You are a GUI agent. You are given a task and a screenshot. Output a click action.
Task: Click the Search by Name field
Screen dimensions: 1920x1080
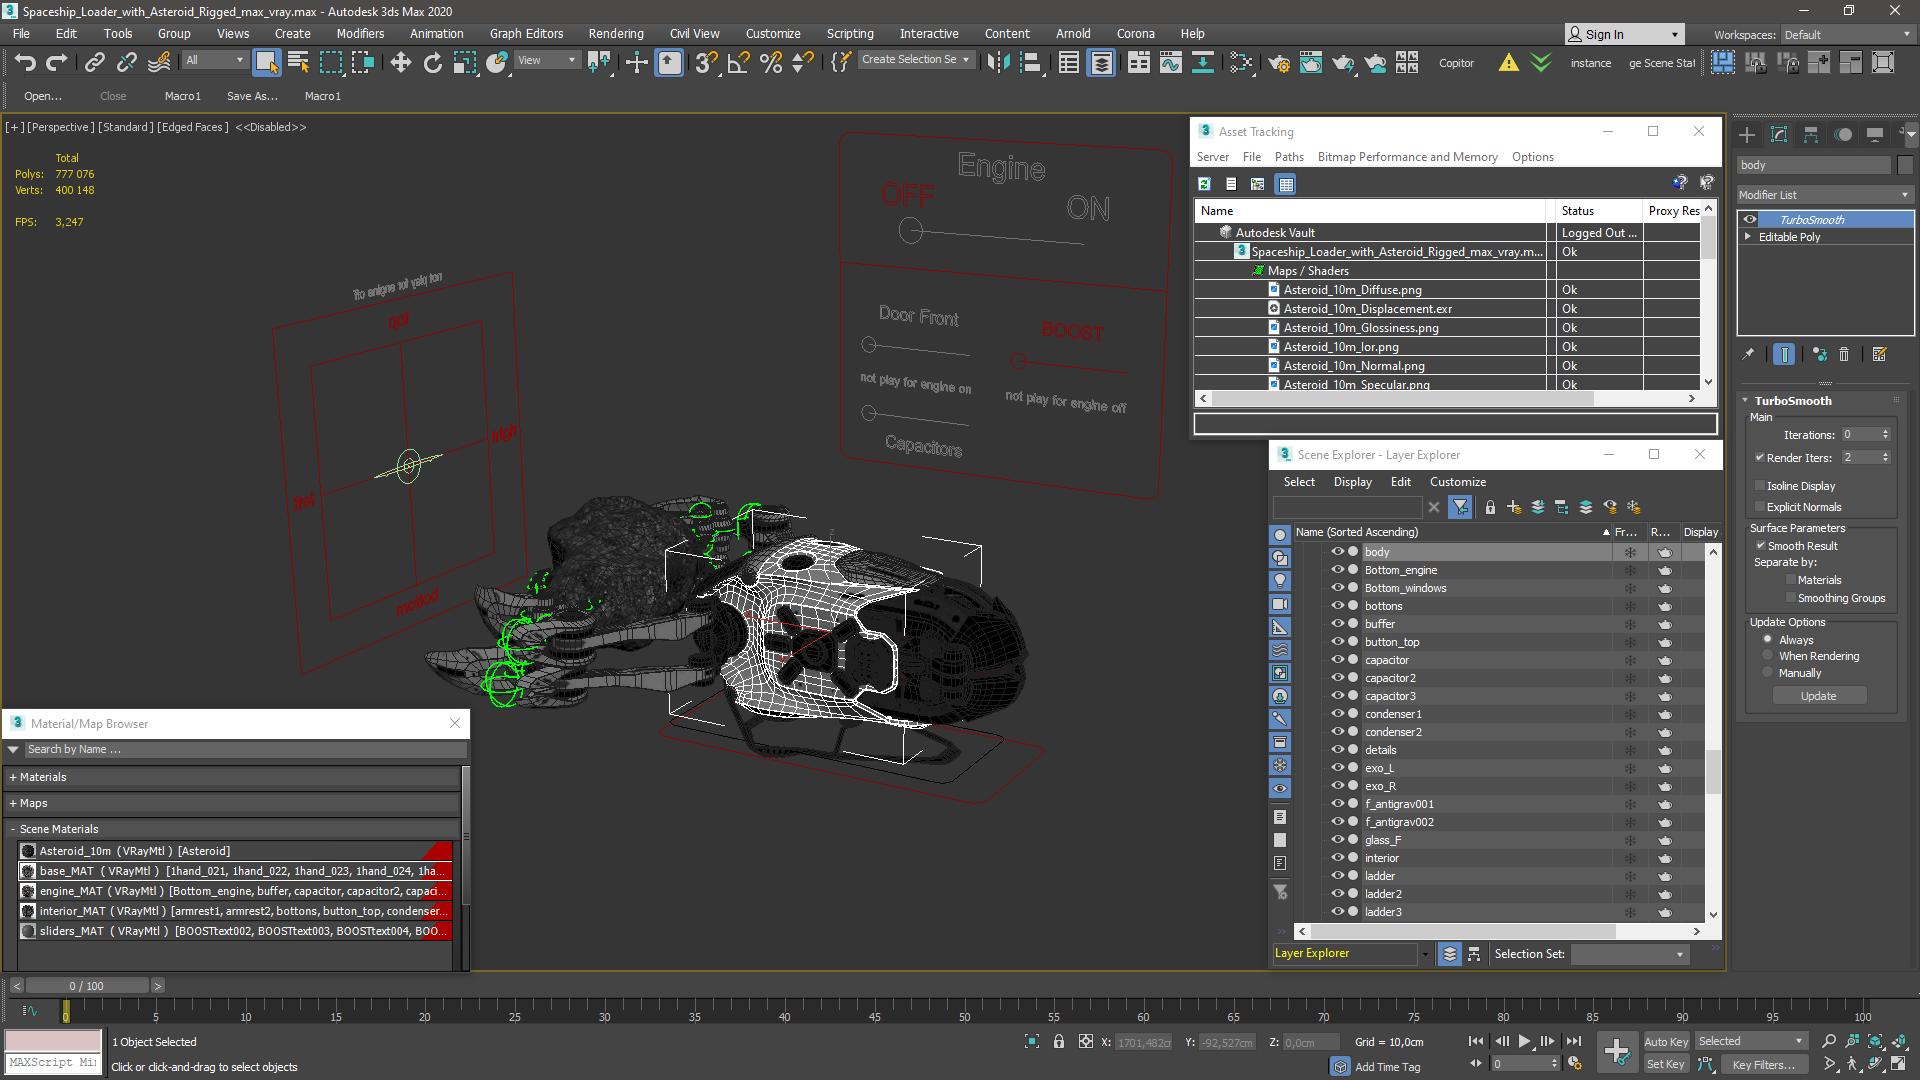[244, 749]
